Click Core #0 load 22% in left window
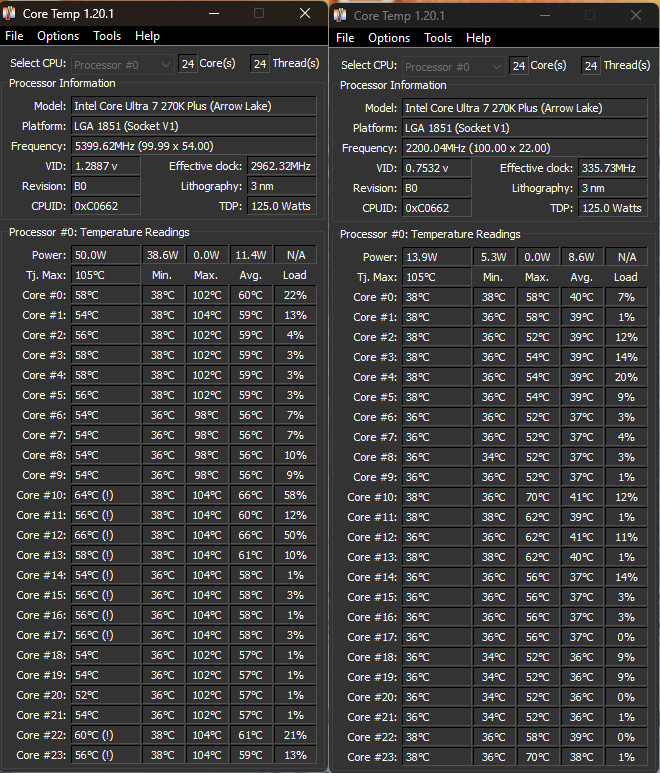The width and height of the screenshot is (660, 773). 295,295
